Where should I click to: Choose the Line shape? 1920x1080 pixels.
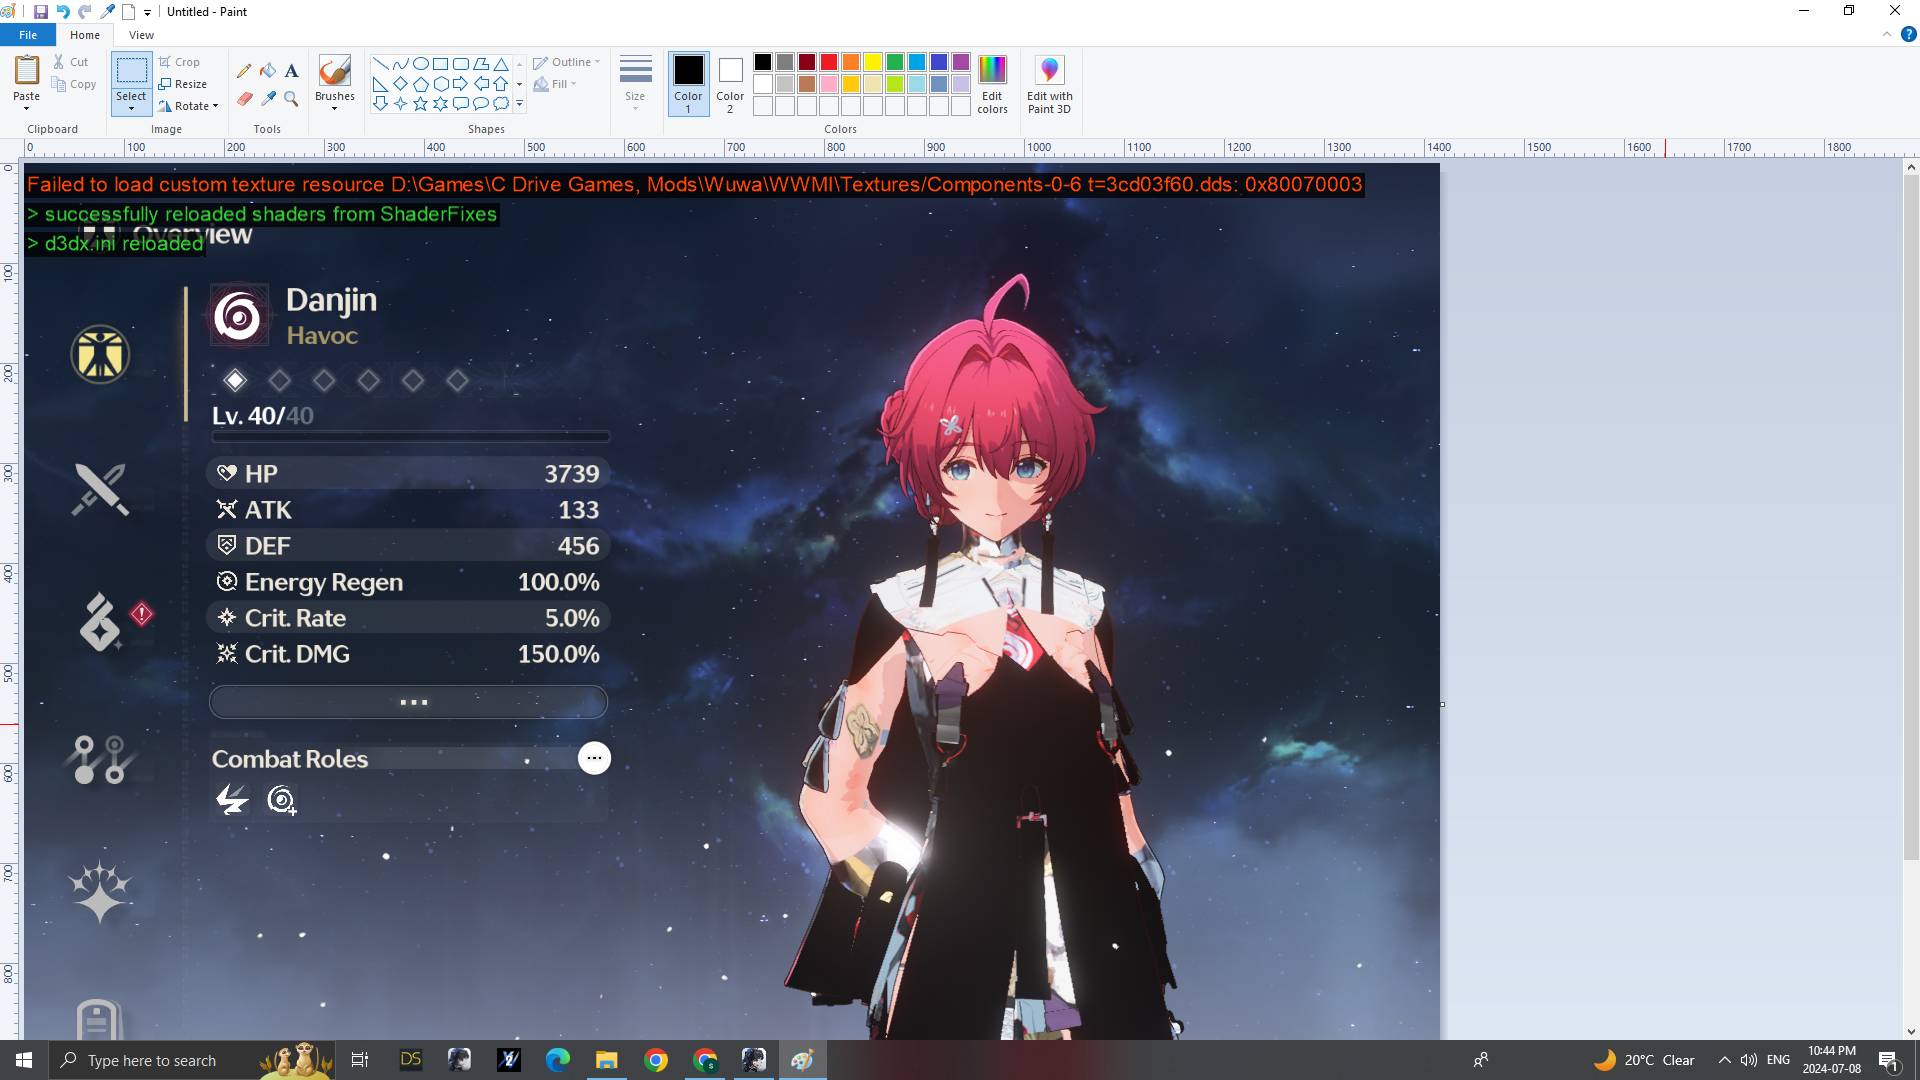[x=380, y=63]
